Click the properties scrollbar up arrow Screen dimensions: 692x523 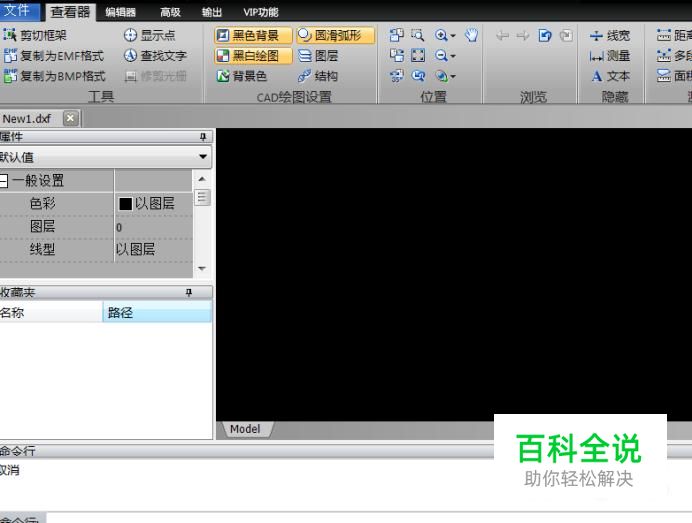tap(202, 179)
